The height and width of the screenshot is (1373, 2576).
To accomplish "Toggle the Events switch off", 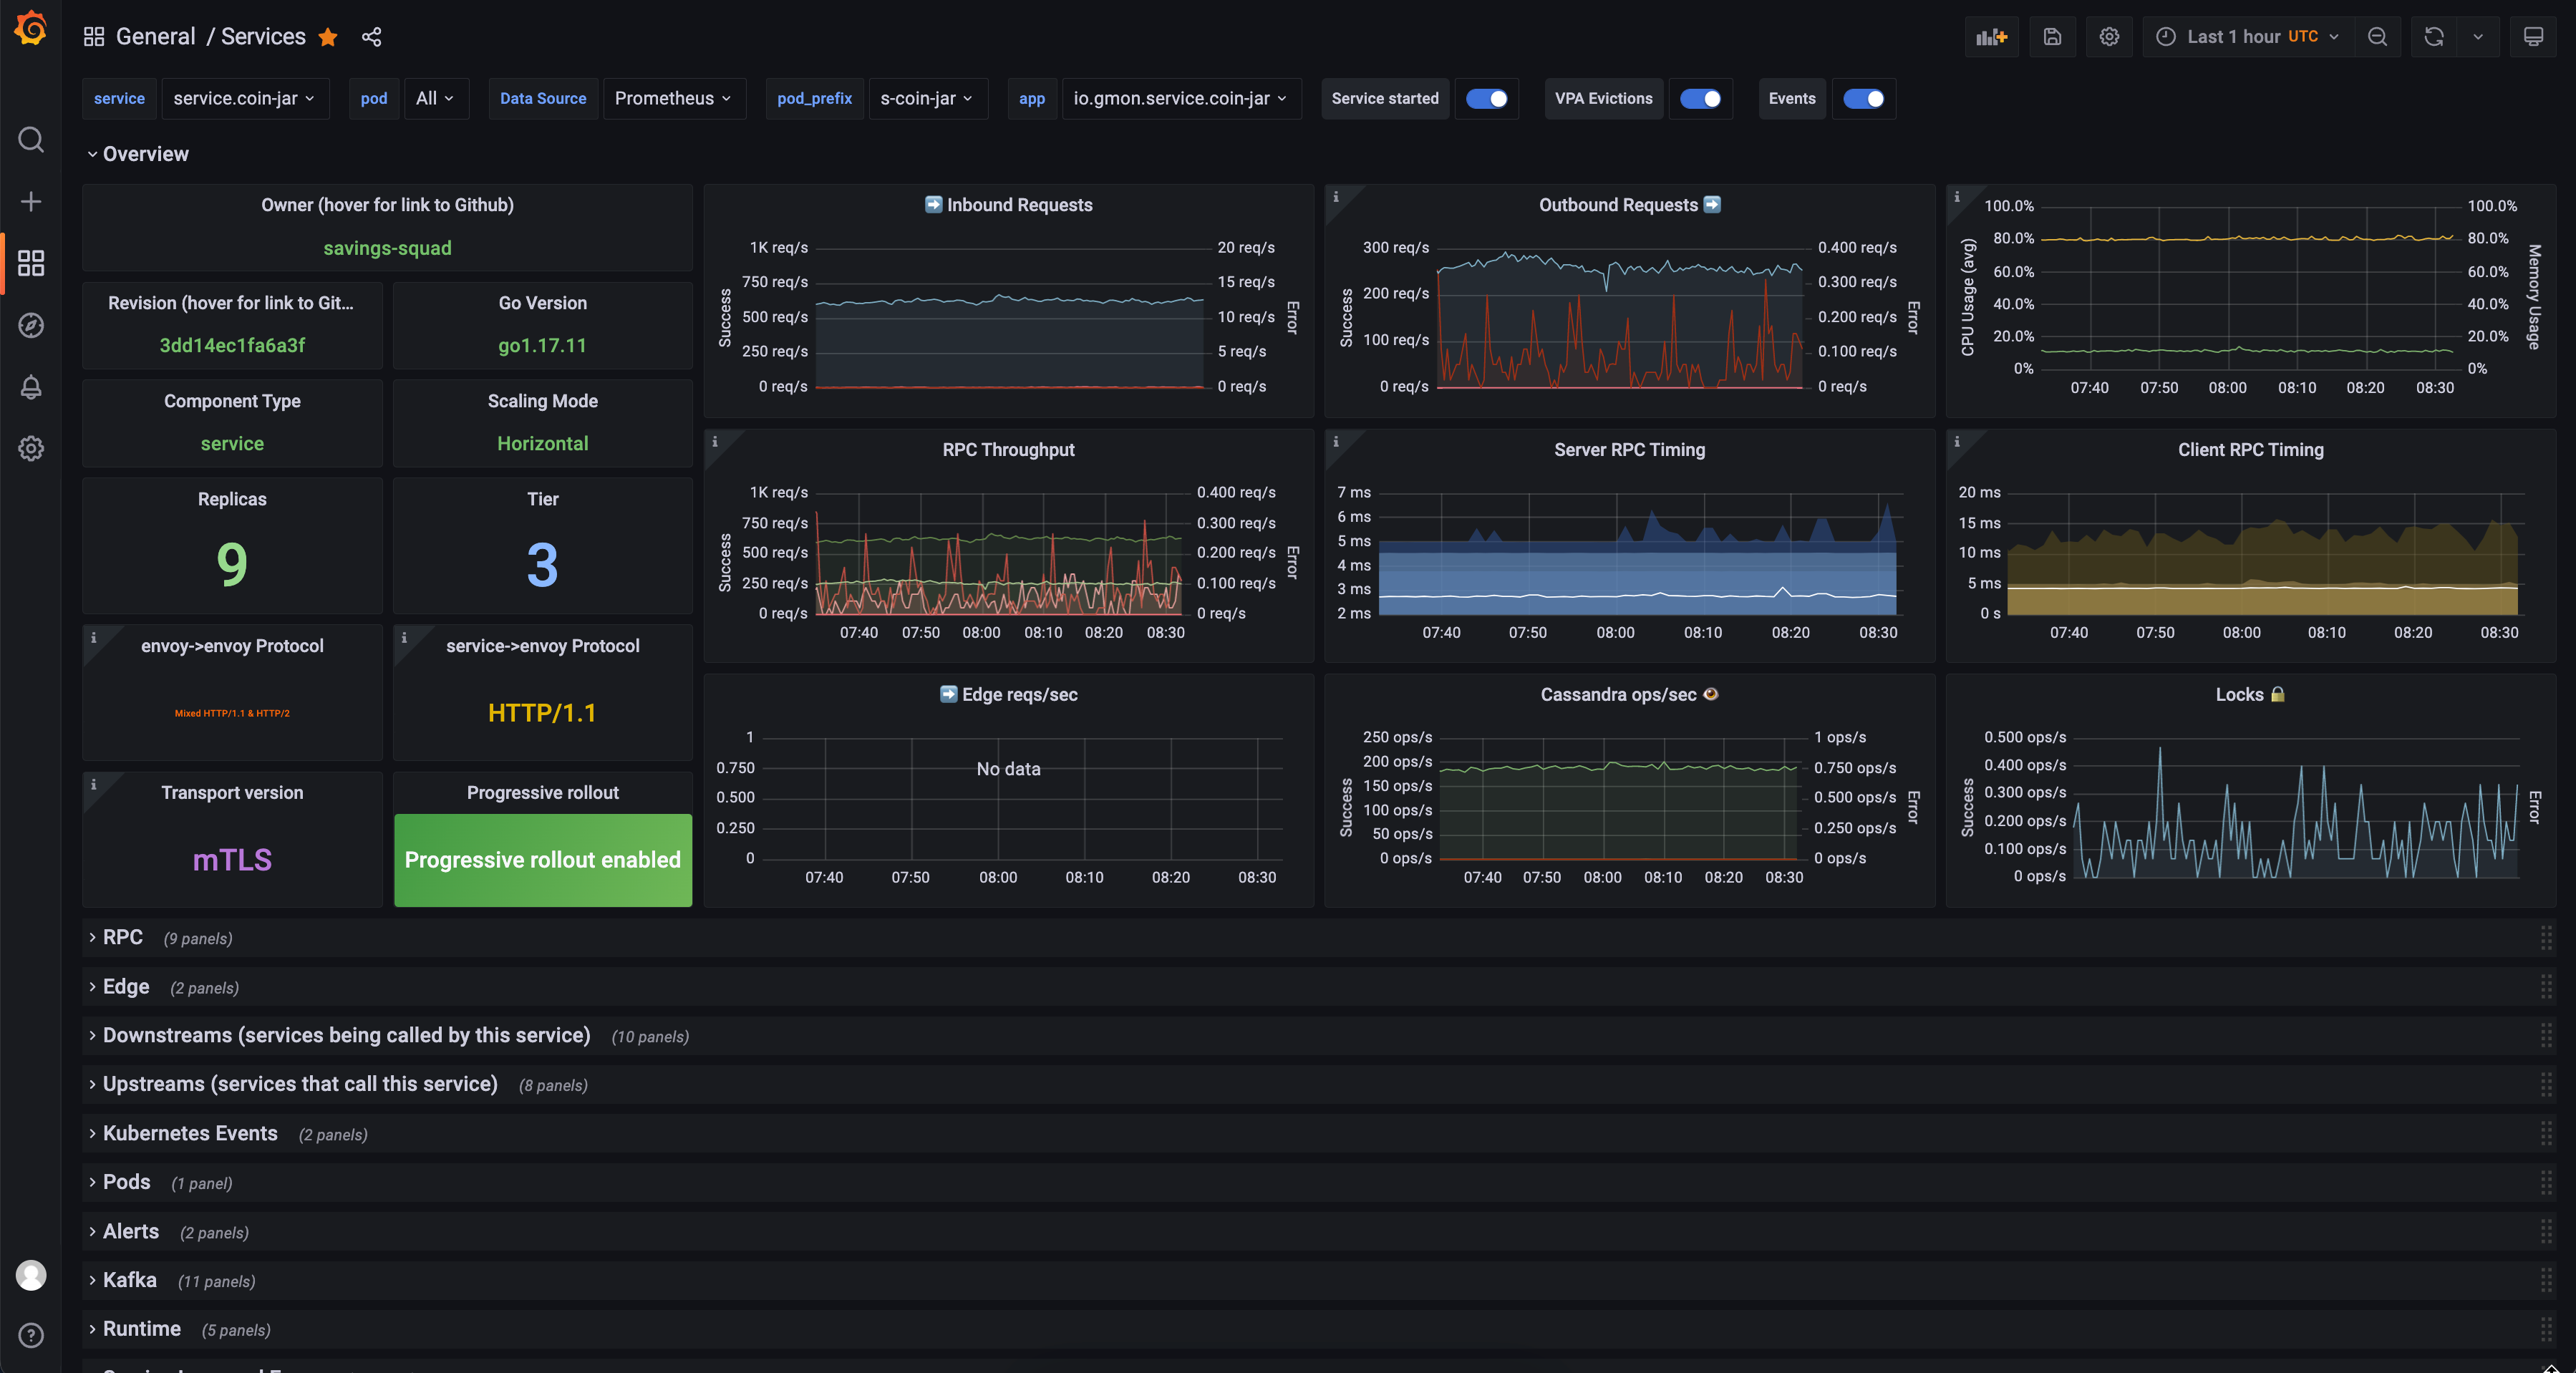I will pyautogui.click(x=1862, y=97).
